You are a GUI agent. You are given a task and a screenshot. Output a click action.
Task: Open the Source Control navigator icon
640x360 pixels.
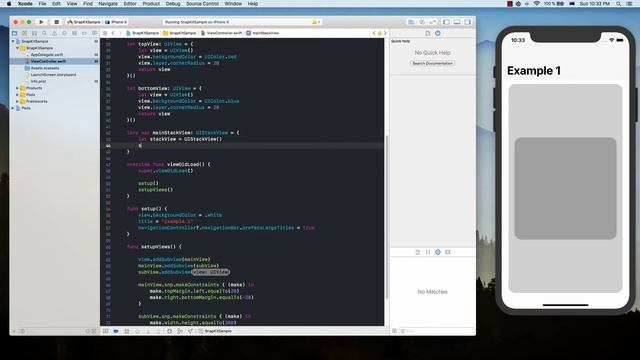[x=24, y=33]
